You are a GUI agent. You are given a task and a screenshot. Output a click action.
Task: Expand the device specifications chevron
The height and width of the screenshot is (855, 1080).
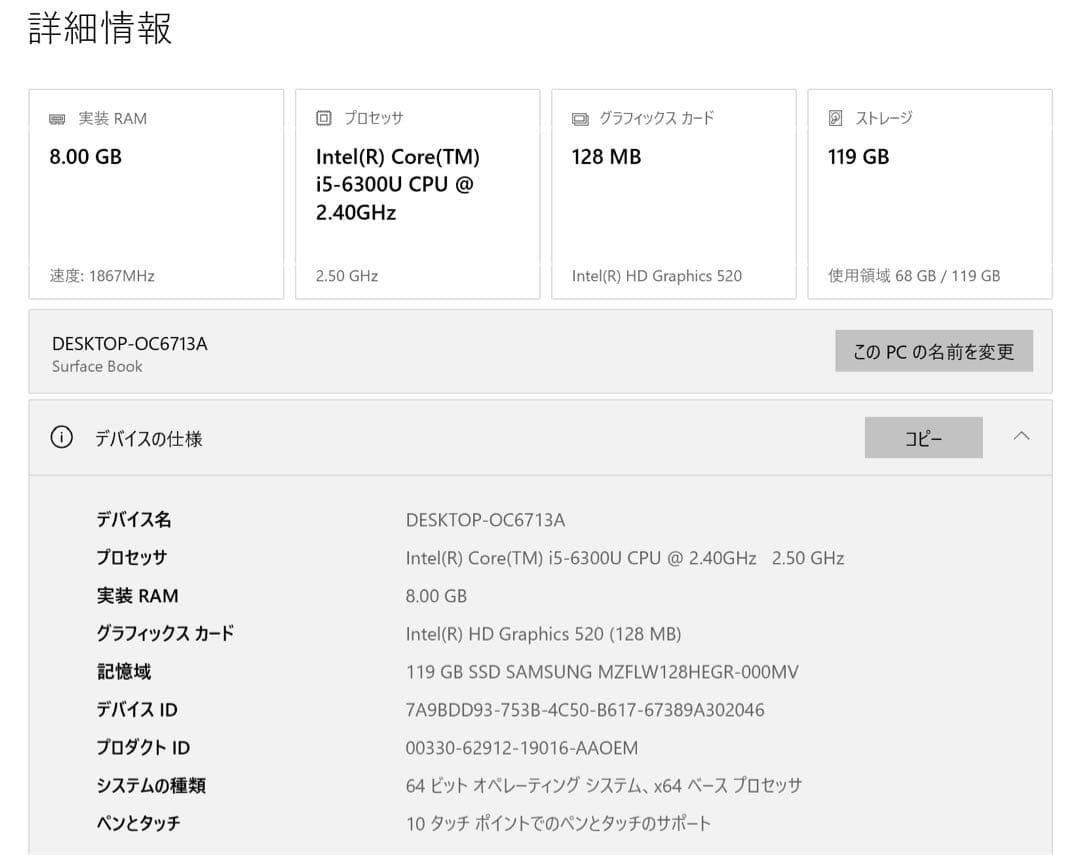tap(1022, 436)
